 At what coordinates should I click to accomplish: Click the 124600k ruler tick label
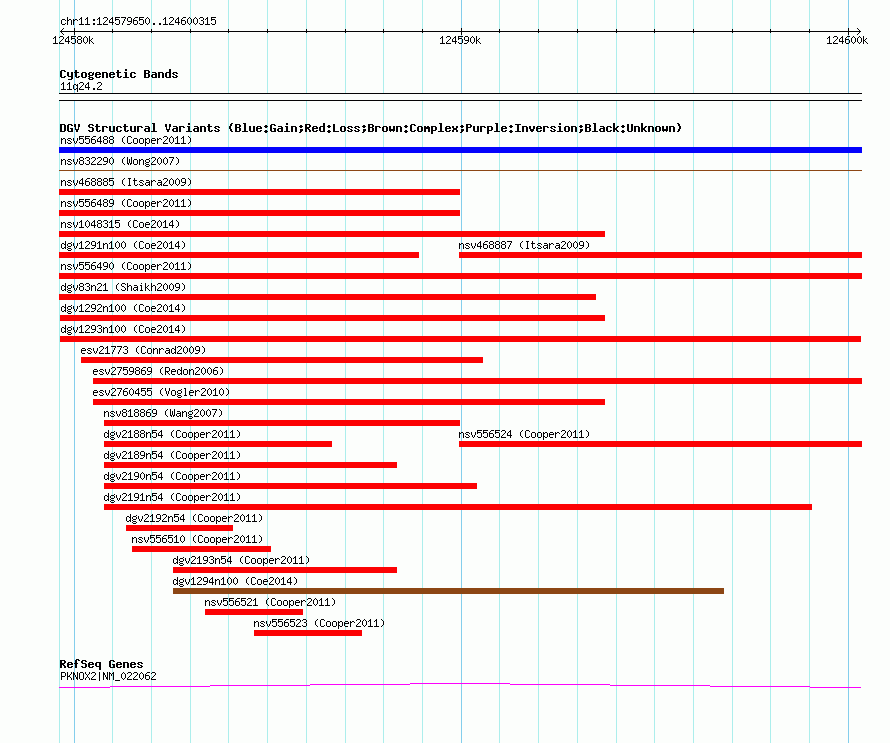[847, 40]
